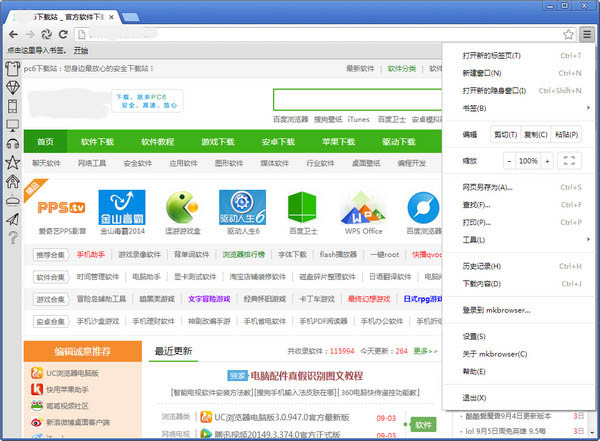Screen dimensions: 600x441
Task: Click the 更多>> link
Action: click(x=426, y=351)
